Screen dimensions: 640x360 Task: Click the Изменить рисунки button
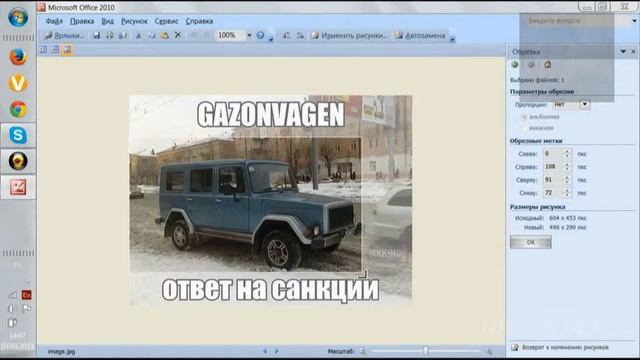[x=349, y=36]
